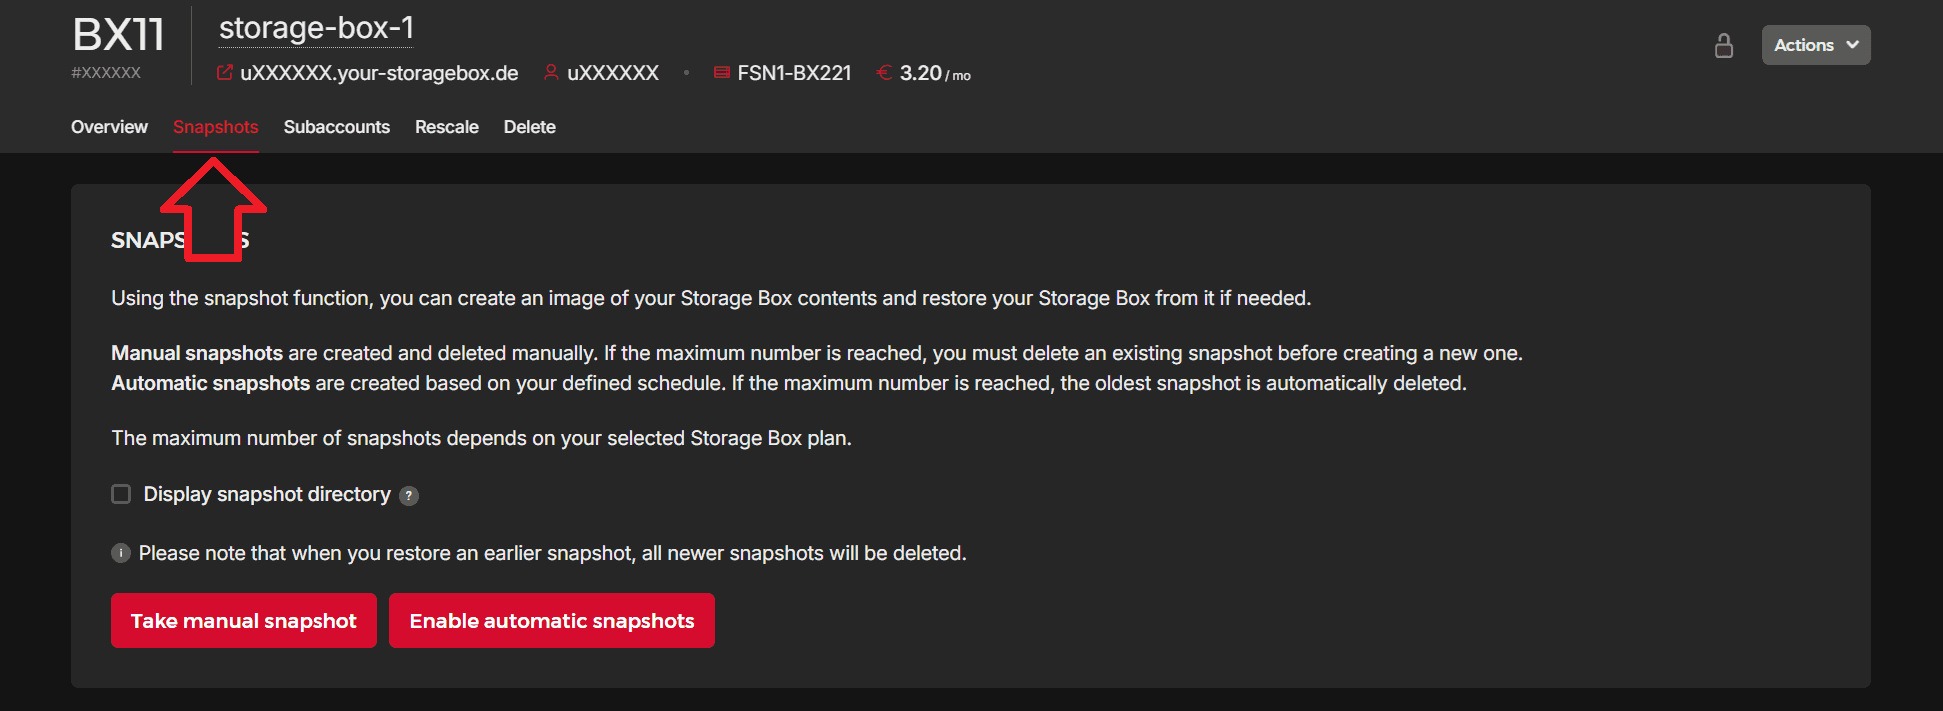This screenshot has height=711, width=1943.
Task: Select the Rescale tab
Action: 447,127
